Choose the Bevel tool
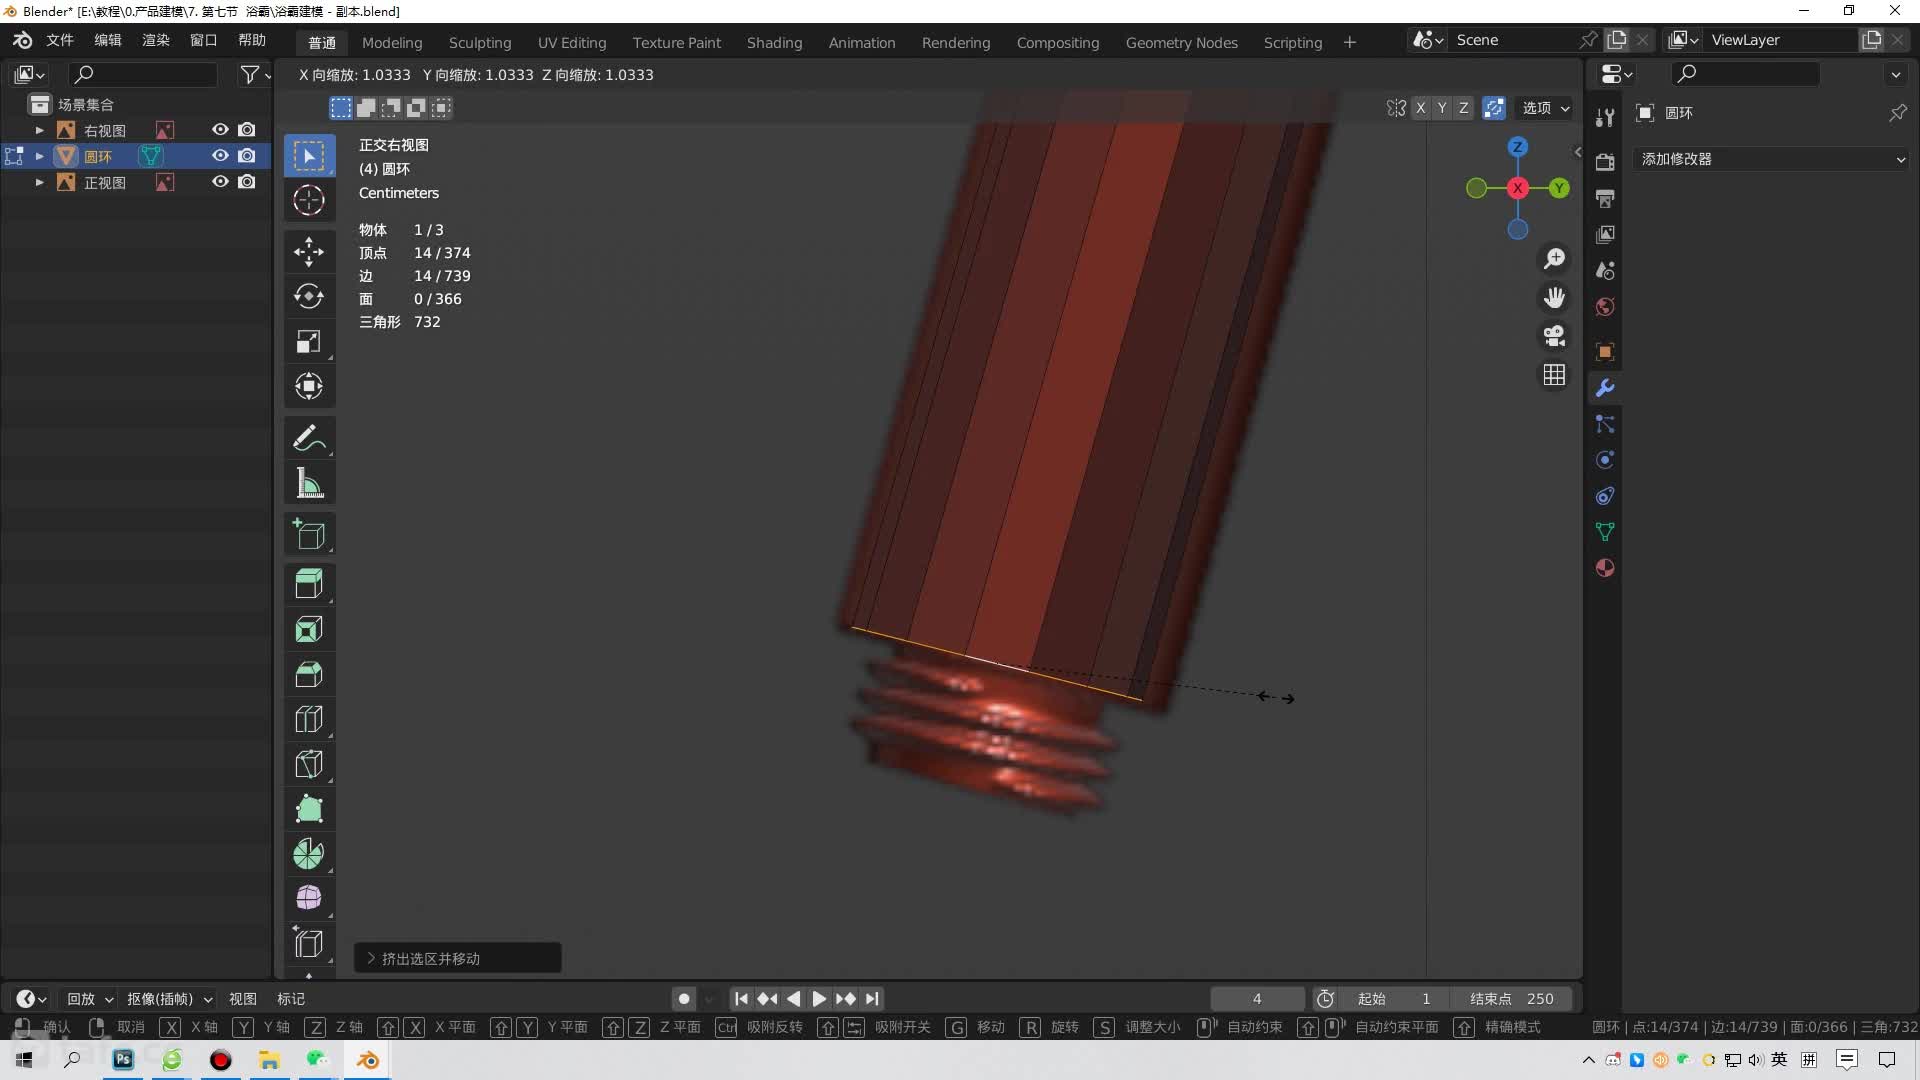 tap(309, 674)
